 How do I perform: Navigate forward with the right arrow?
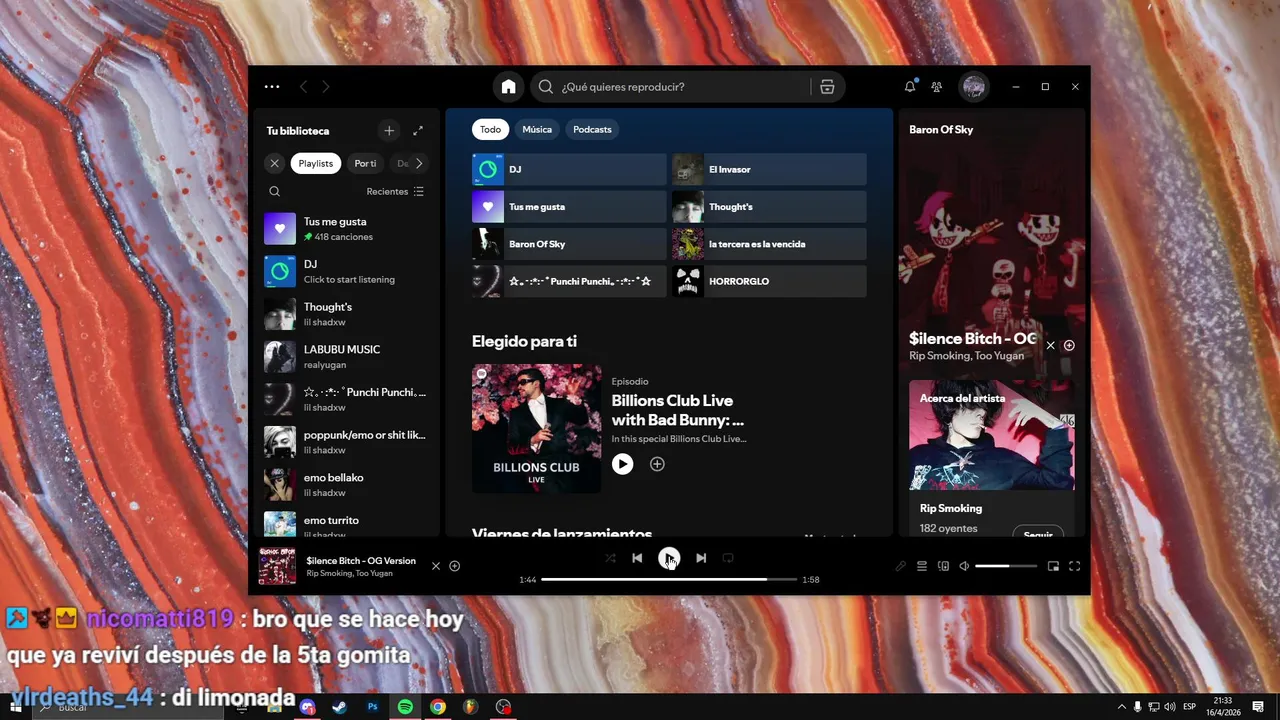coord(326,87)
